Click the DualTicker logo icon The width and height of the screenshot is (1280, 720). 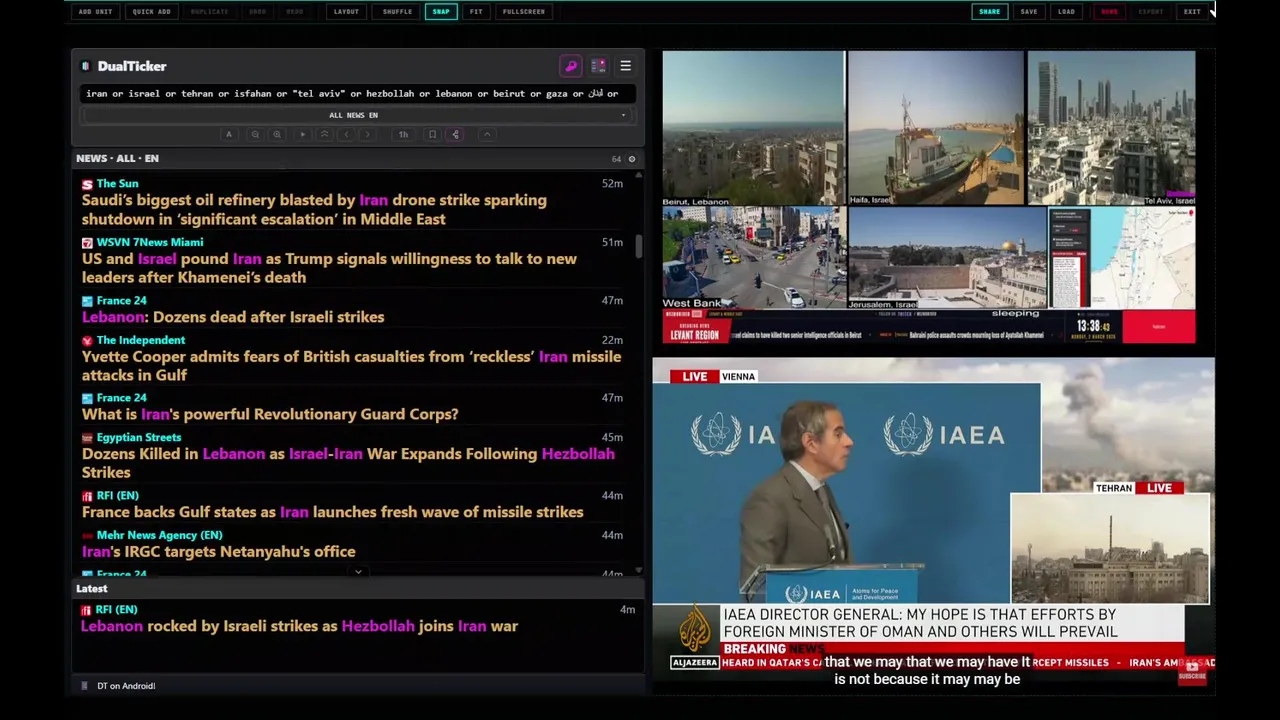pyautogui.click(x=85, y=66)
